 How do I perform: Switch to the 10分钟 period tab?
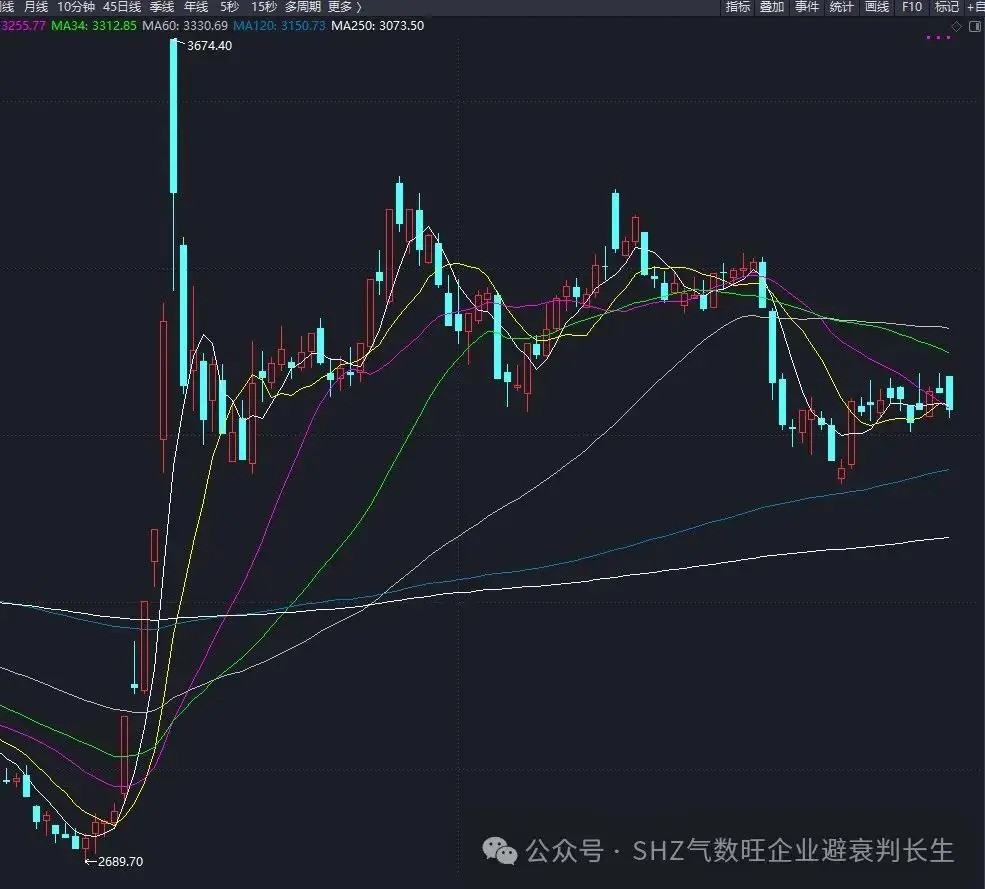click(76, 7)
